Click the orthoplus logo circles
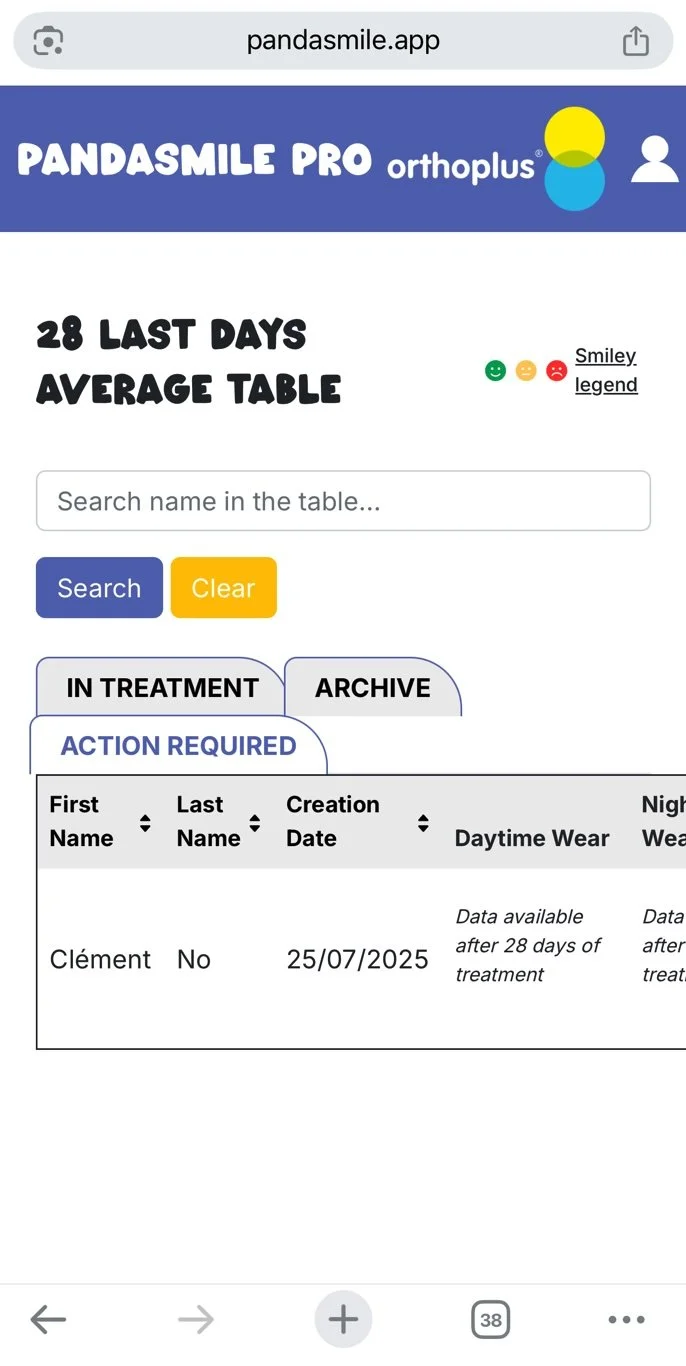 point(575,159)
